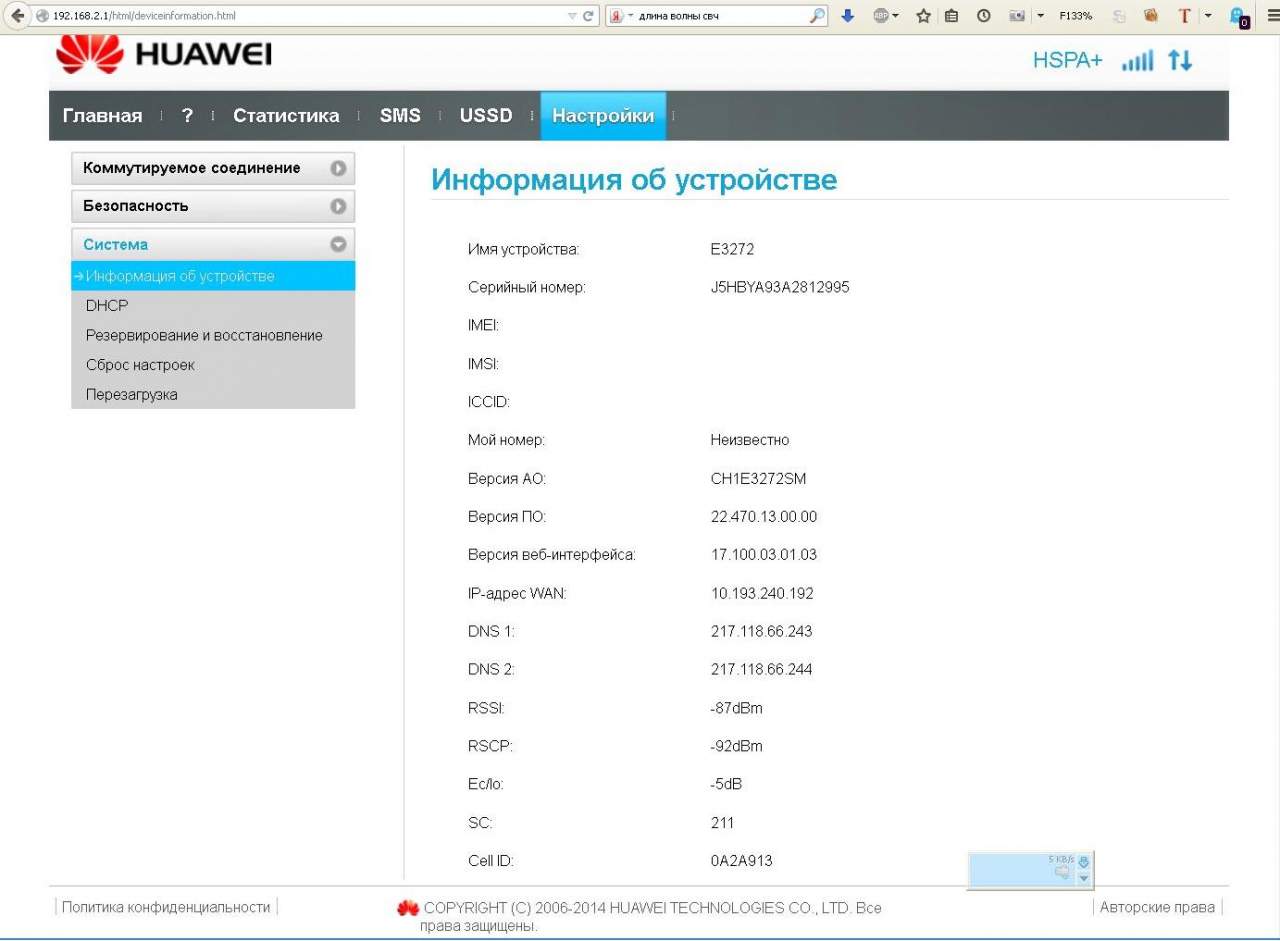Select the Настройки tab
Viewport: 1280px width, 941px height.
coord(603,116)
